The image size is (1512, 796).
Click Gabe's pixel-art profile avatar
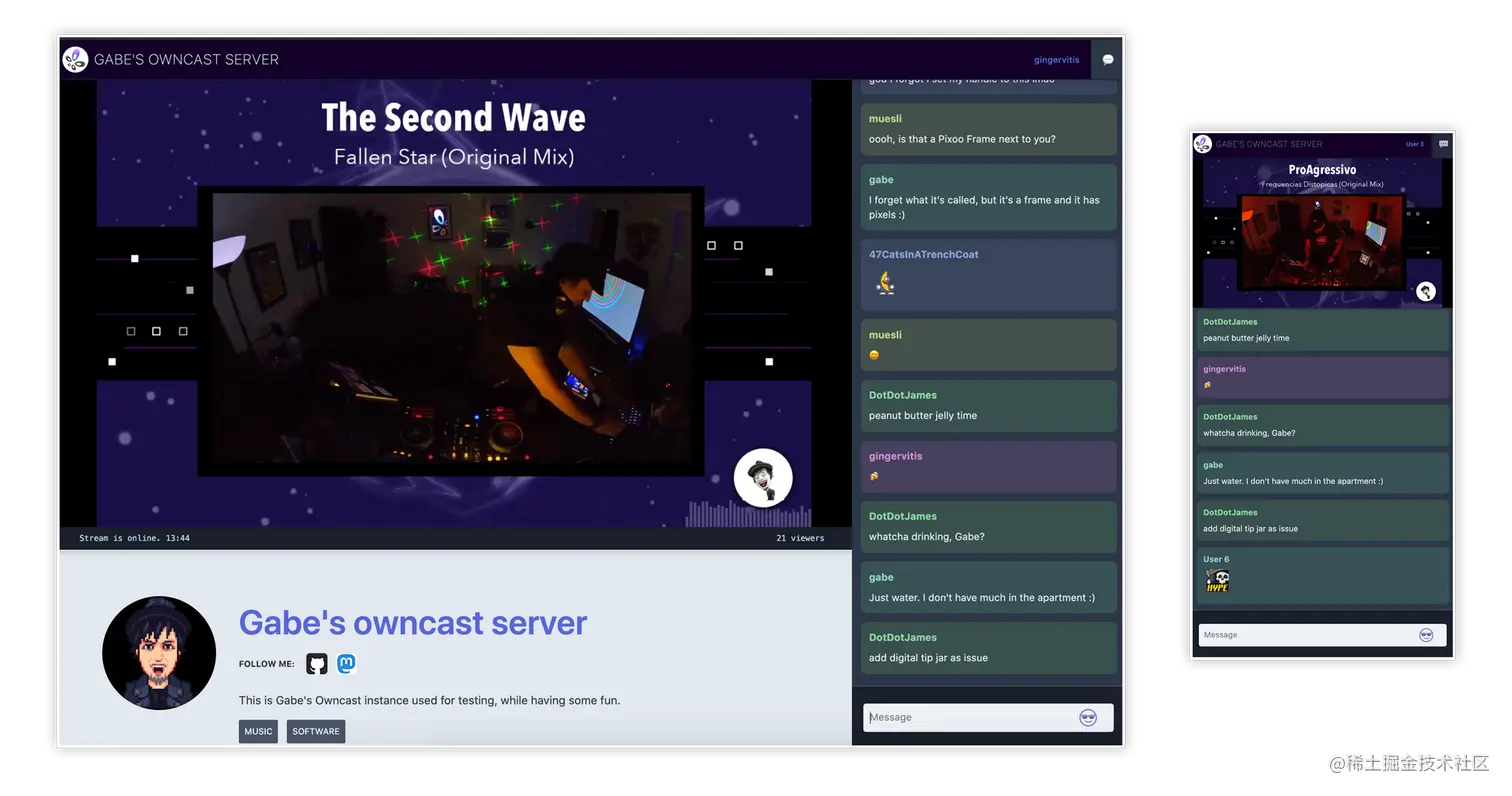tap(159, 653)
